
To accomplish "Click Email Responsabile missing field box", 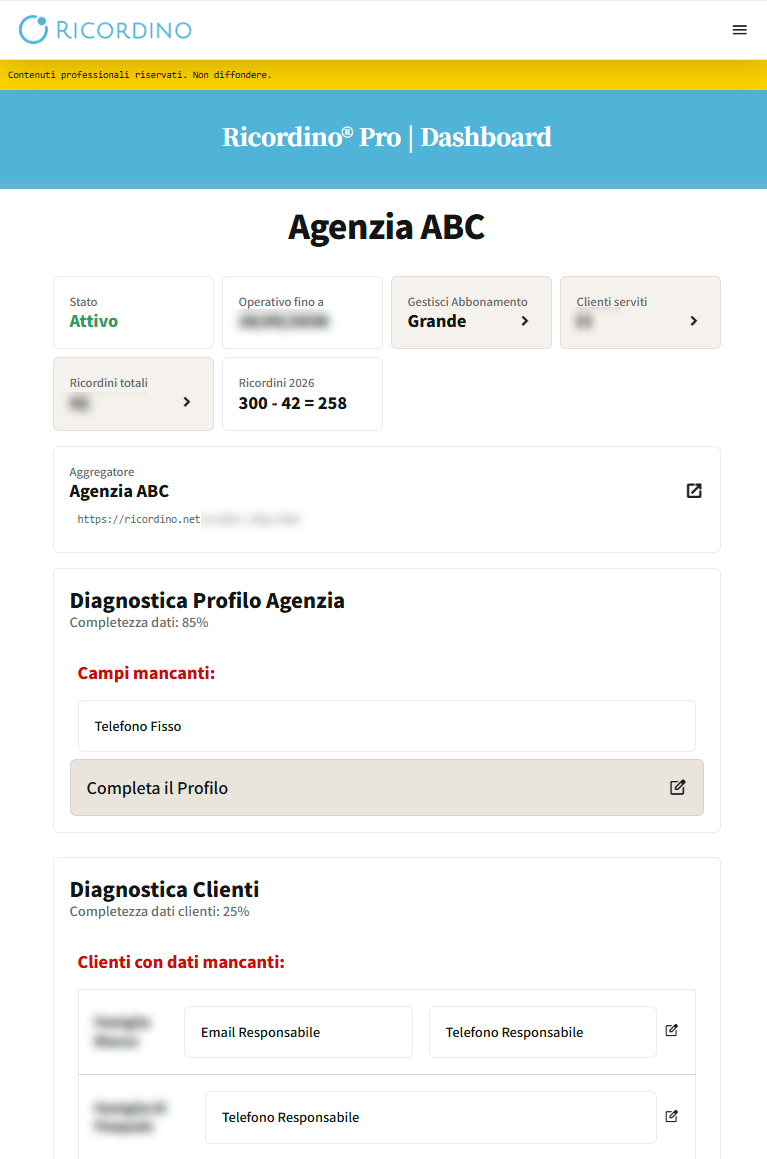I will 299,1032.
